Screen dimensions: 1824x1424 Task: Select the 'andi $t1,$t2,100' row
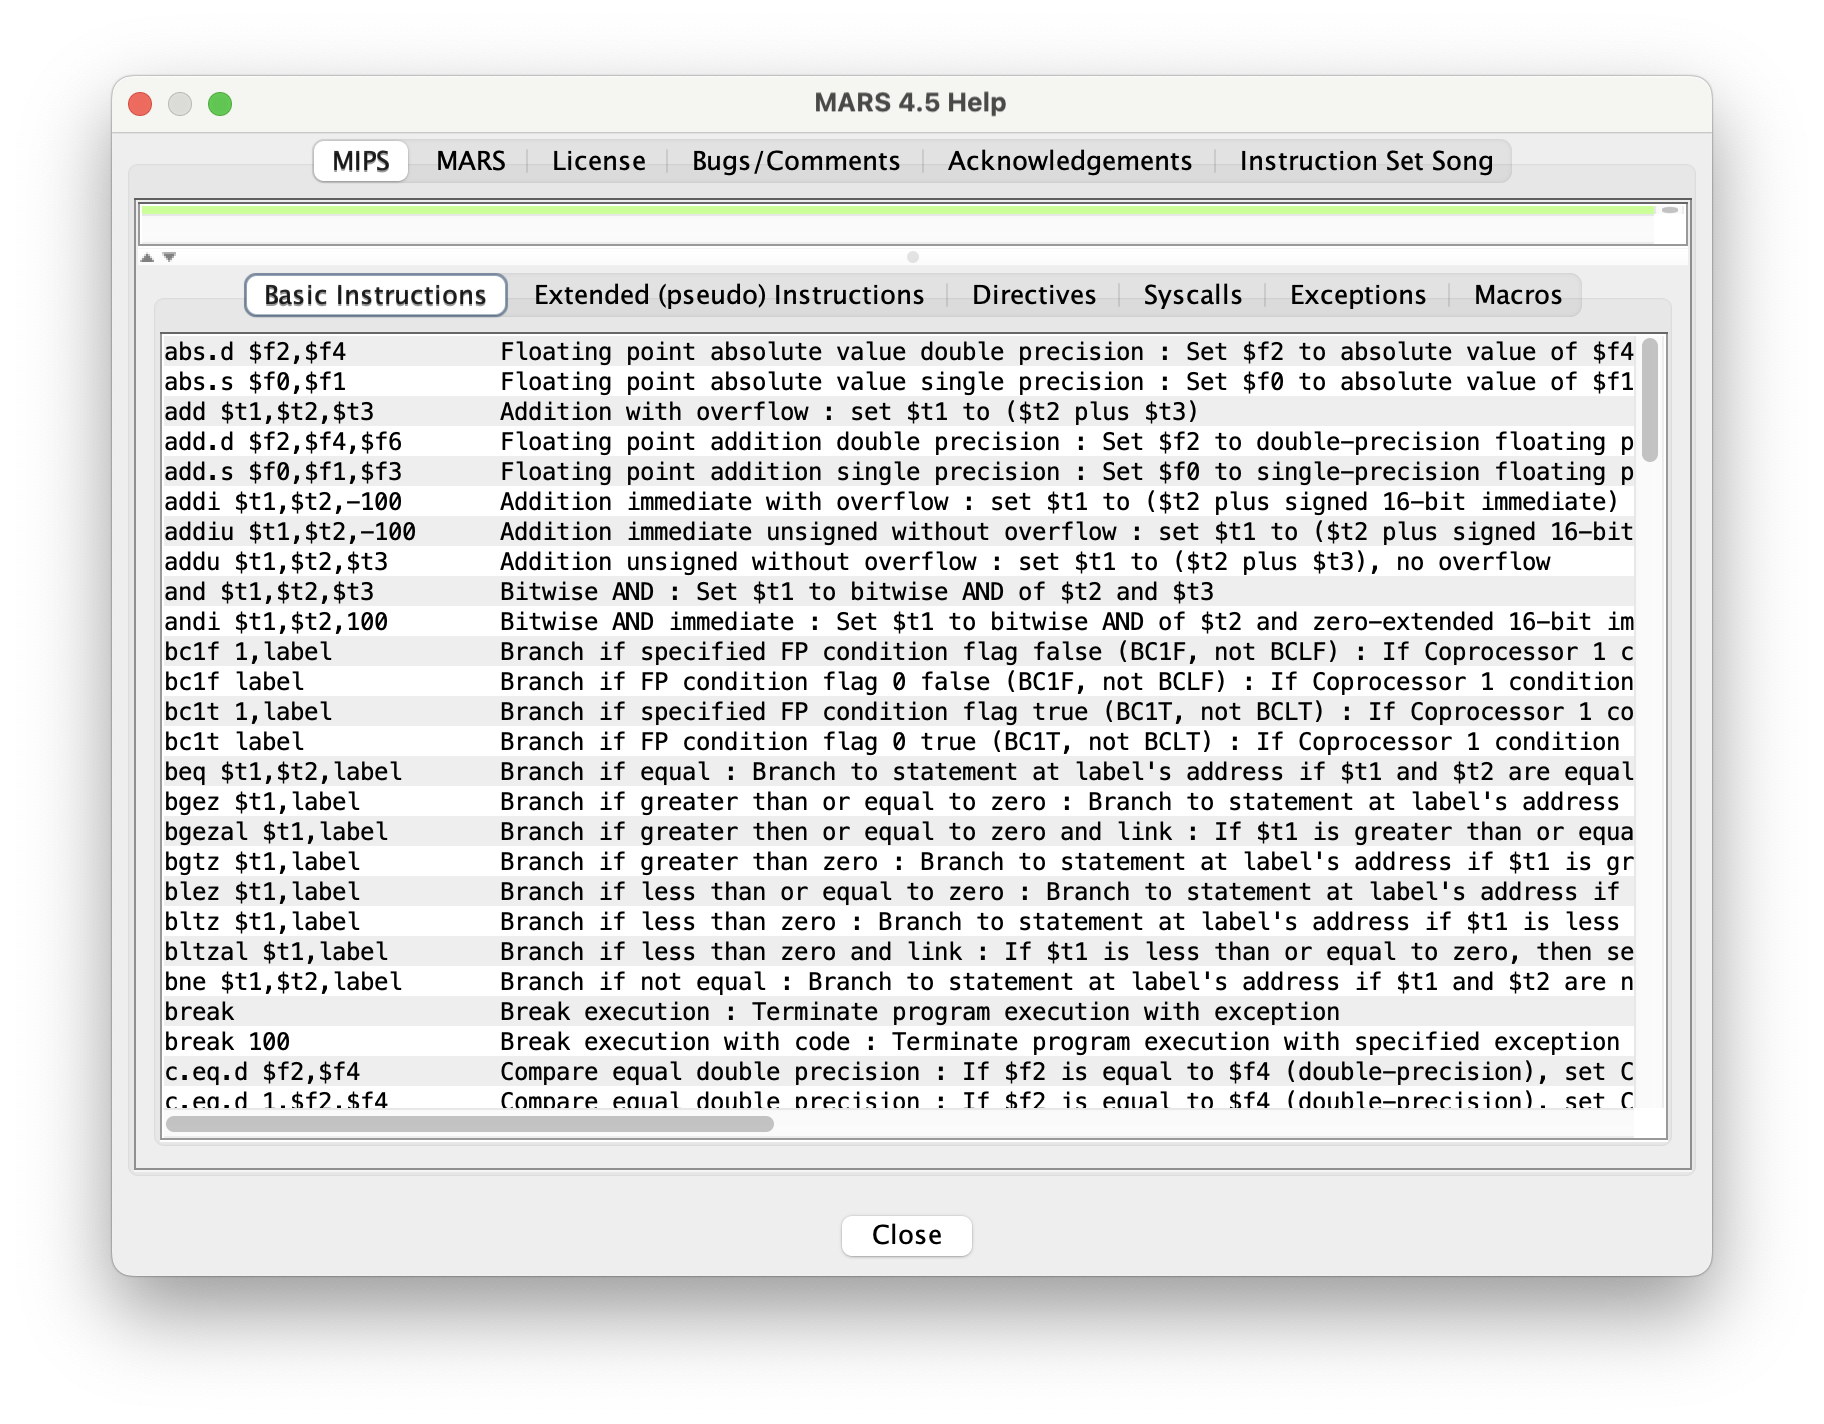(898, 622)
